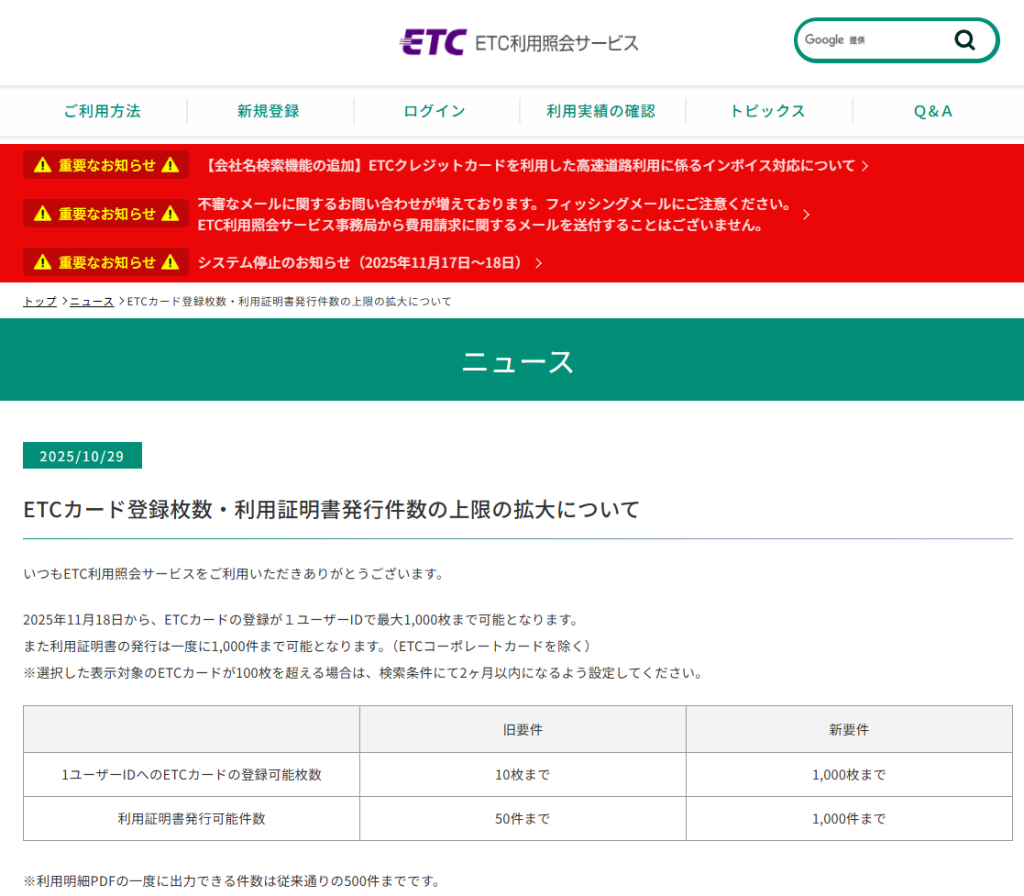Go to the ログイン page

(435, 111)
